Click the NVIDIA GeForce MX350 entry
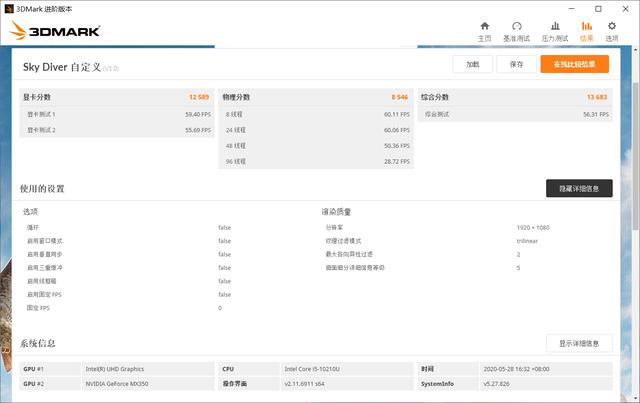 point(117,384)
